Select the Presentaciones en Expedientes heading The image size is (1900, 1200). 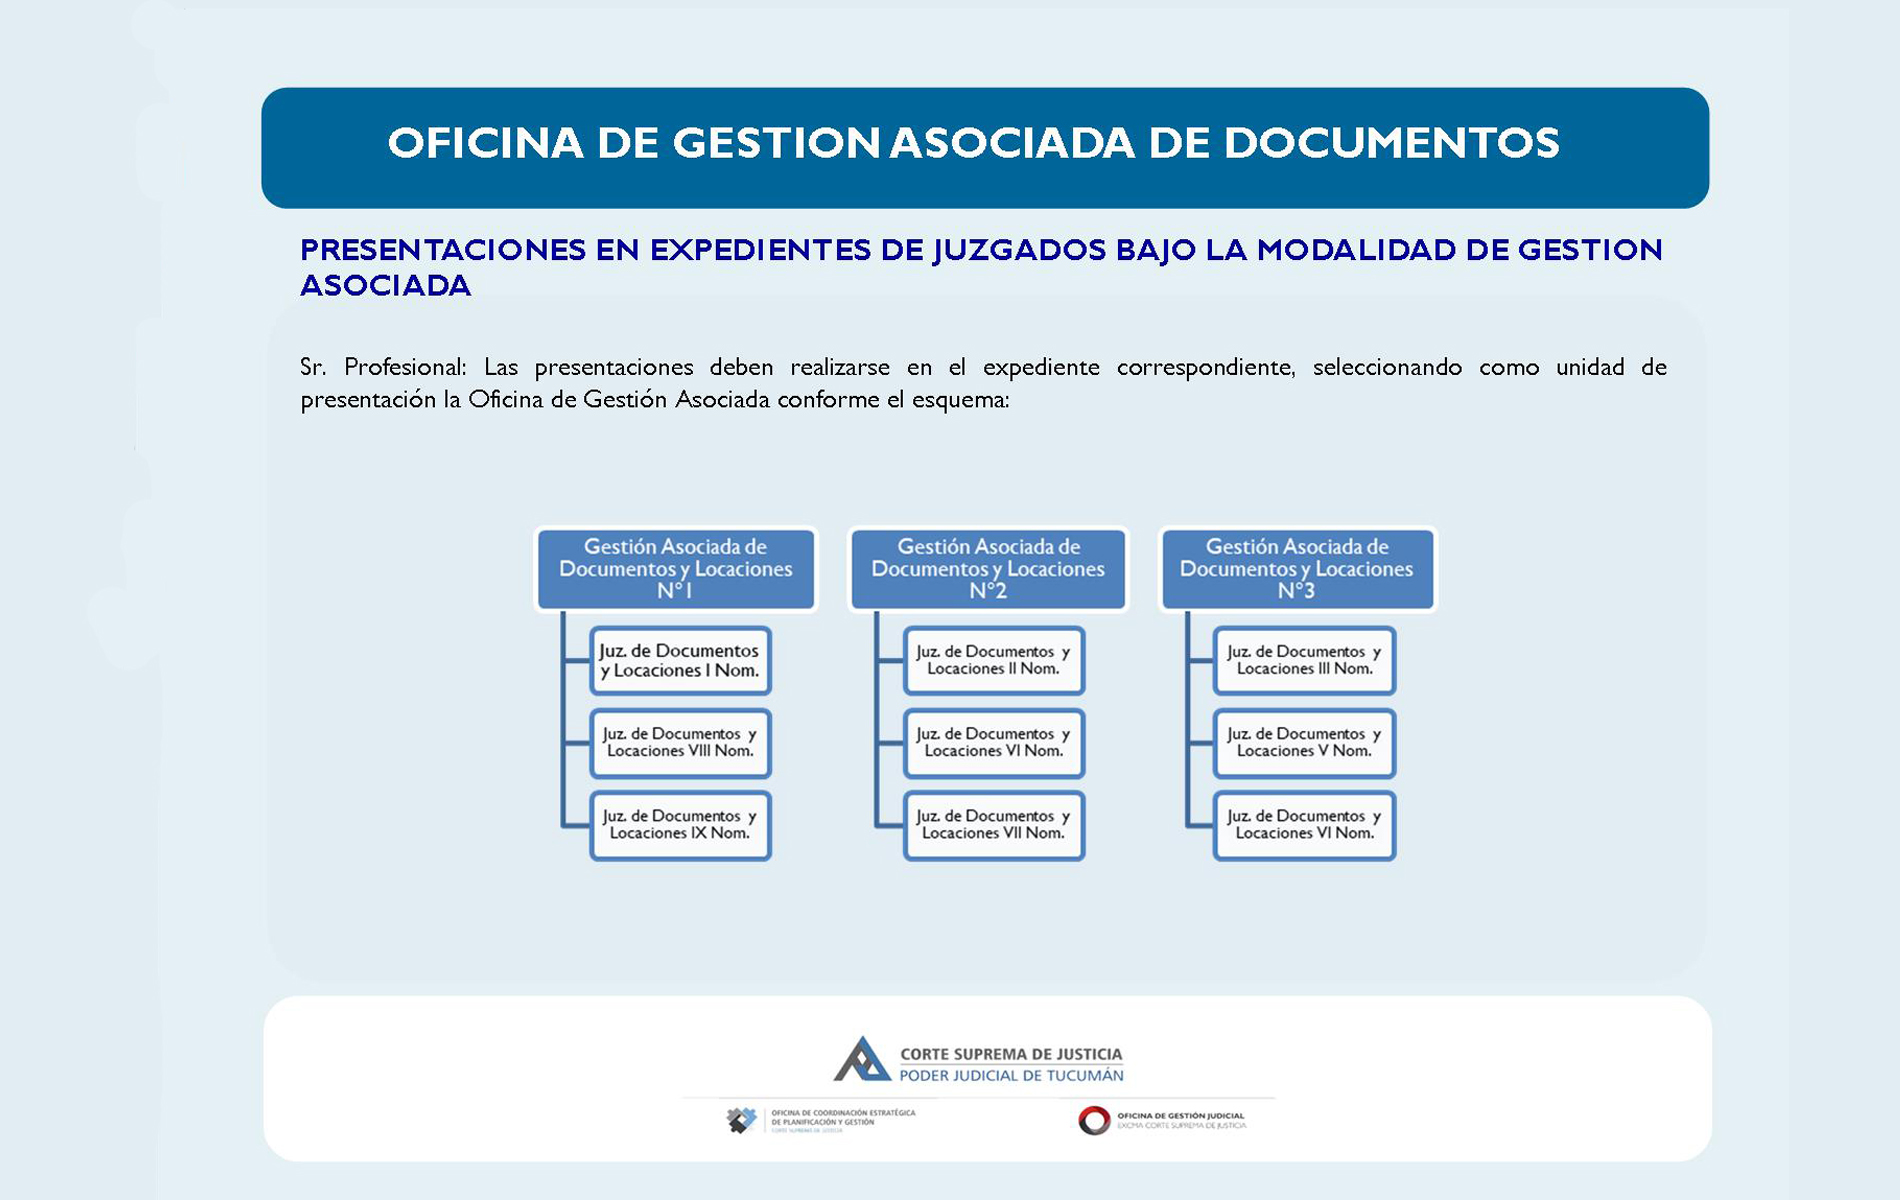pos(981,267)
